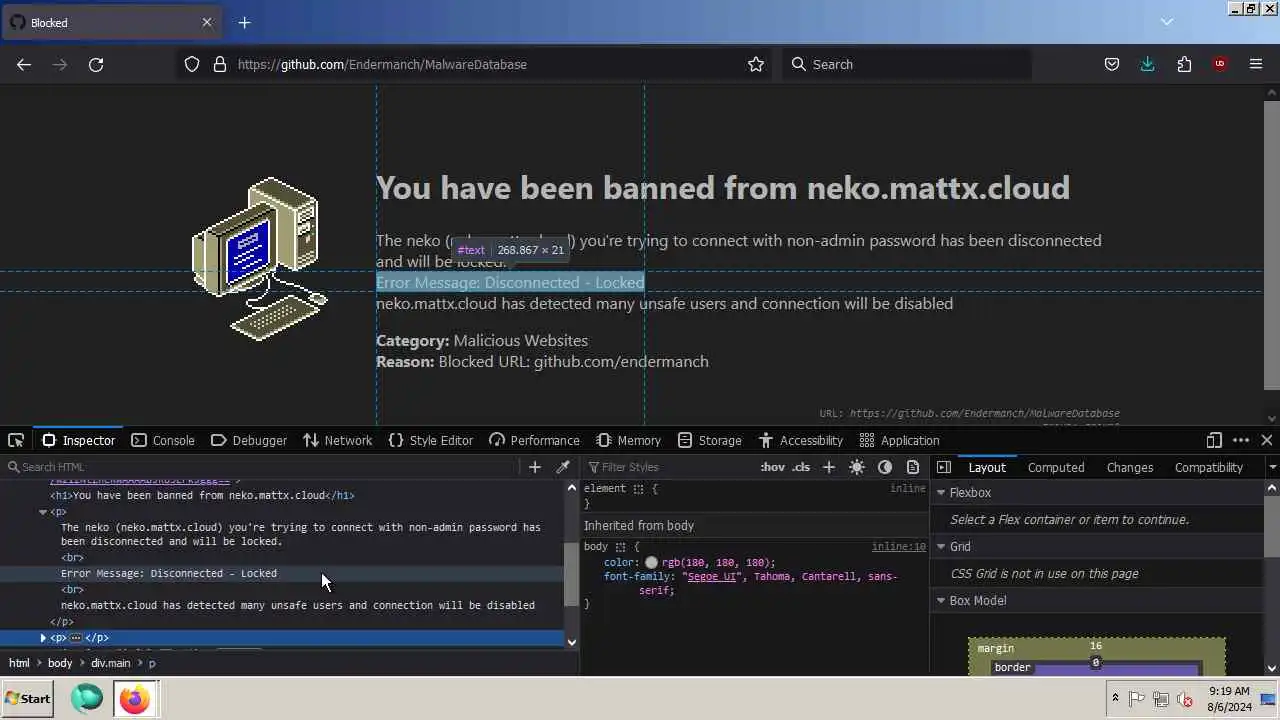The height and width of the screenshot is (720, 1280).
Task: Click the Firefox taskbar icon
Action: (x=134, y=699)
